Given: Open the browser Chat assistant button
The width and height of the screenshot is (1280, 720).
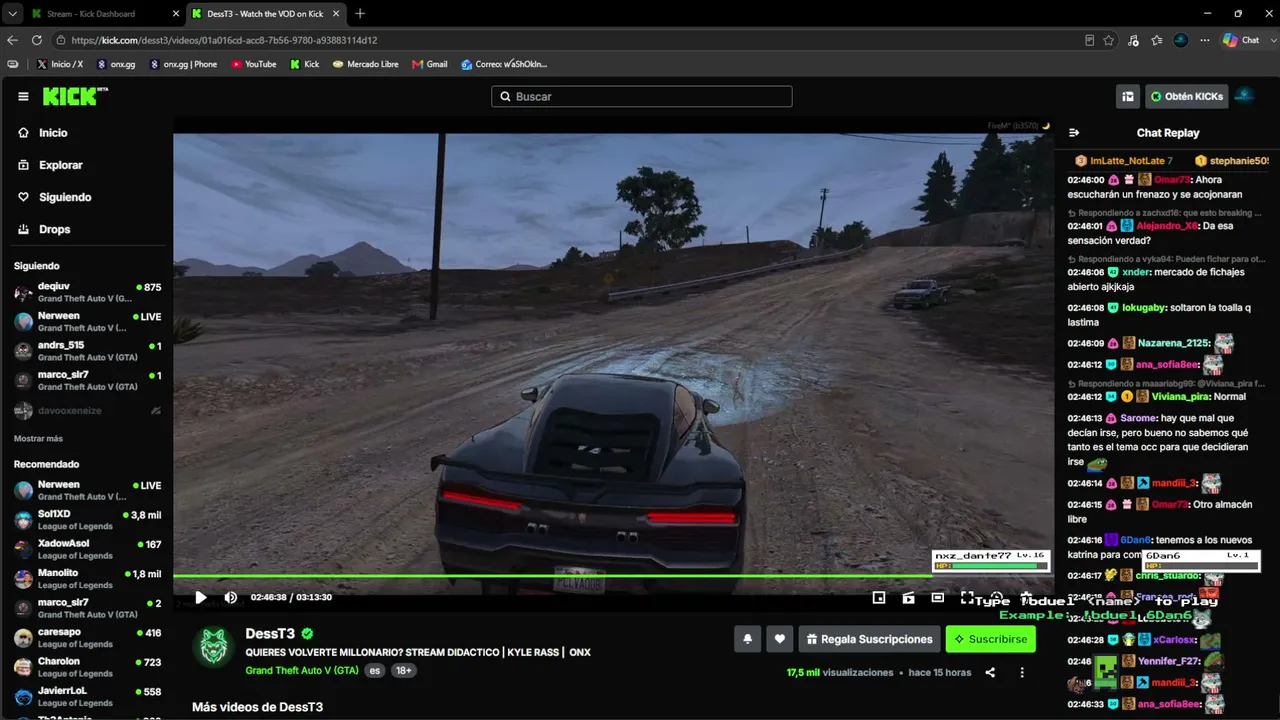Looking at the screenshot, I should [x=1242, y=40].
